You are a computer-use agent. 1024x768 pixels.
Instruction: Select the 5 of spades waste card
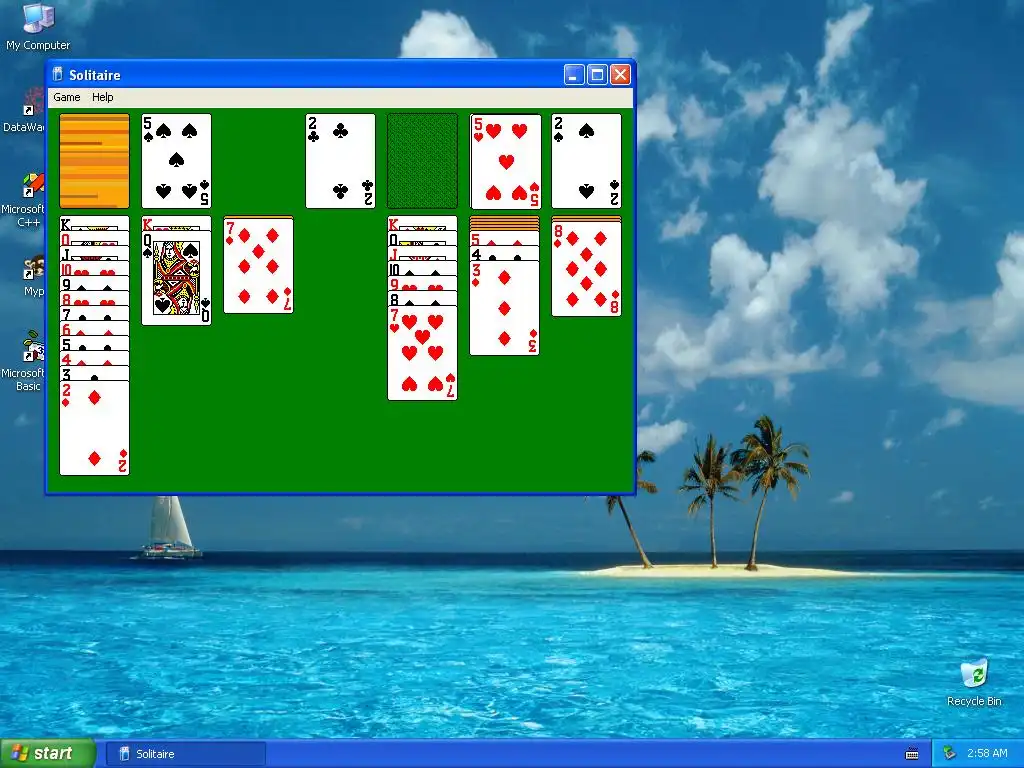(176, 161)
